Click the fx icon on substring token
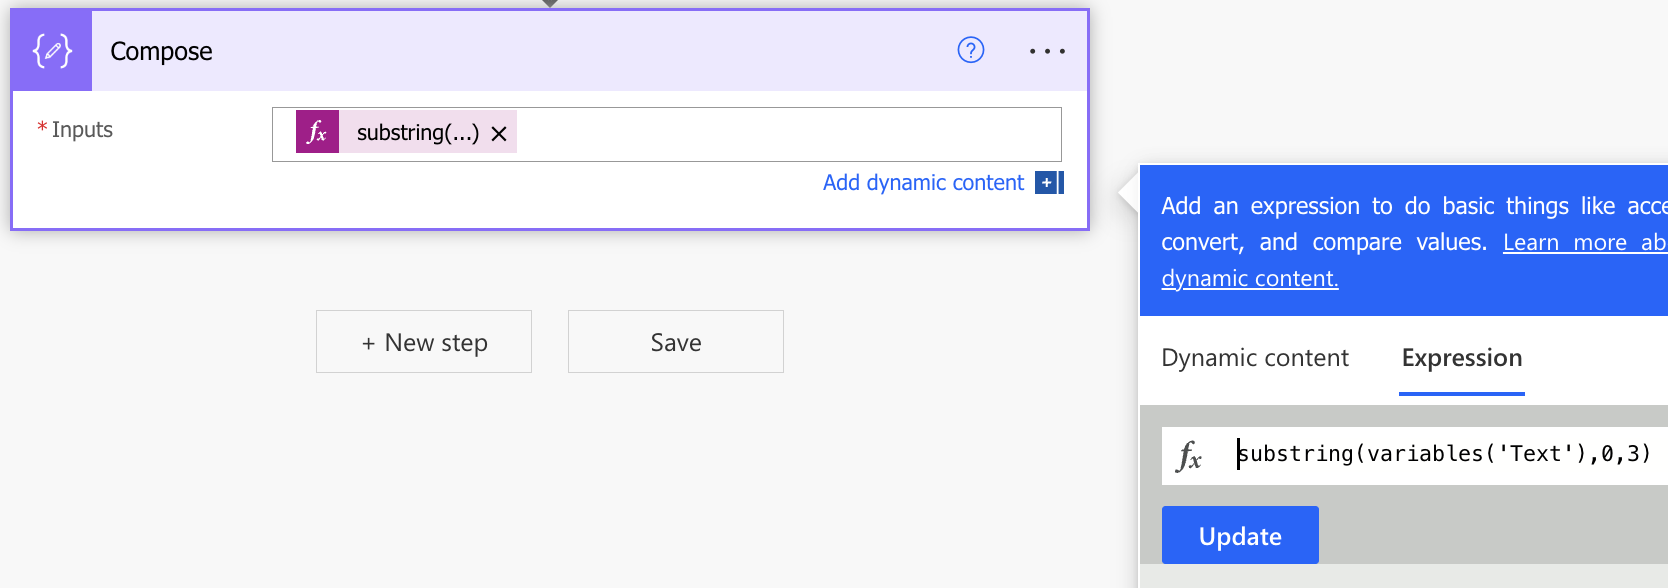This screenshot has width=1668, height=588. [318, 132]
